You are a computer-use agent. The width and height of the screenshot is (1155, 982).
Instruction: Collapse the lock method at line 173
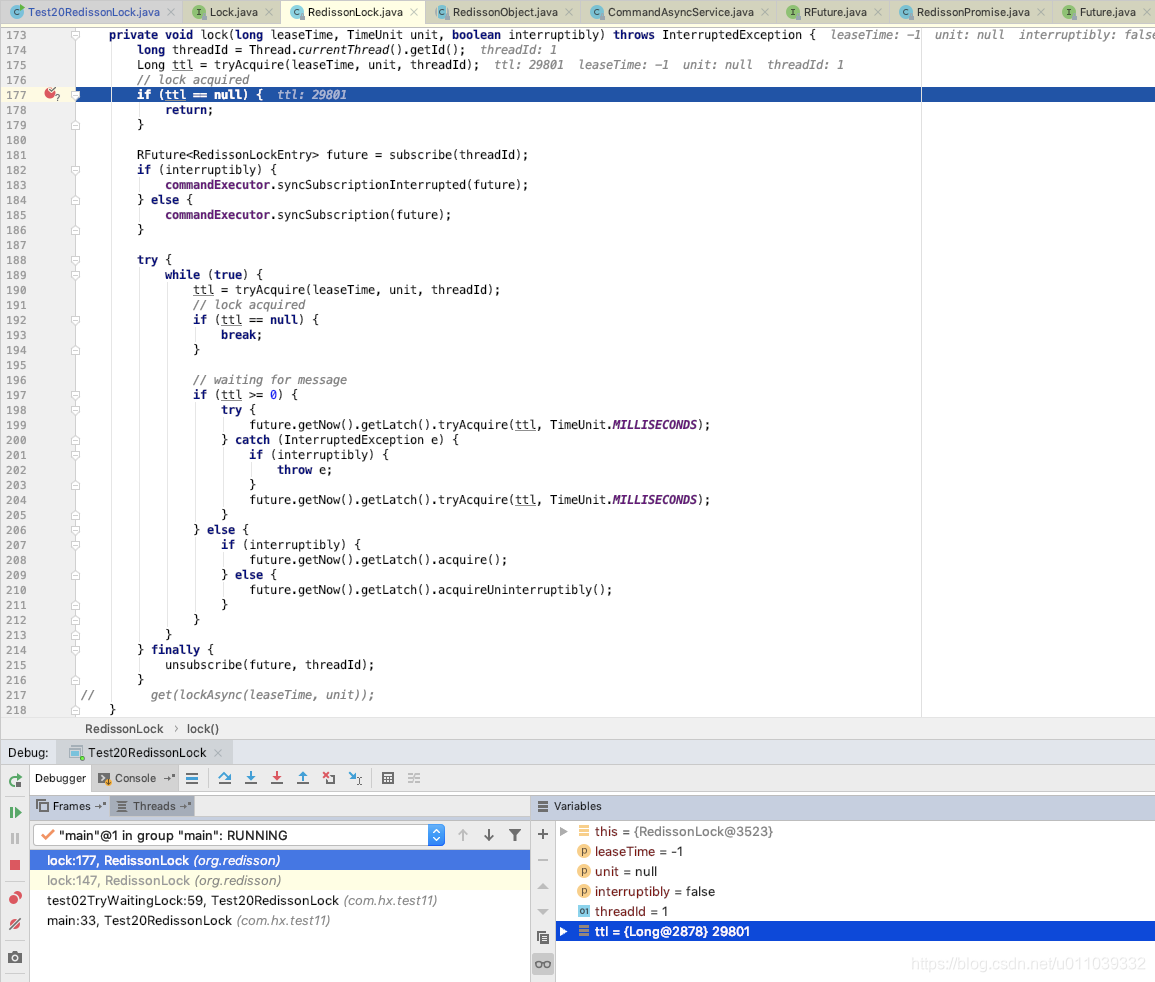(x=75, y=35)
